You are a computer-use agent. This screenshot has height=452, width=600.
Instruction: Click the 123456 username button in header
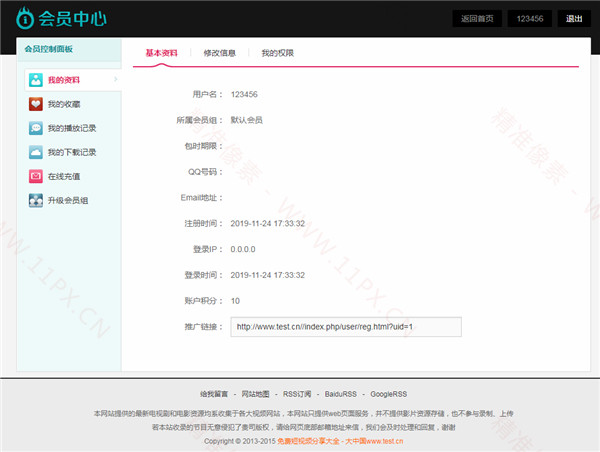click(x=530, y=19)
